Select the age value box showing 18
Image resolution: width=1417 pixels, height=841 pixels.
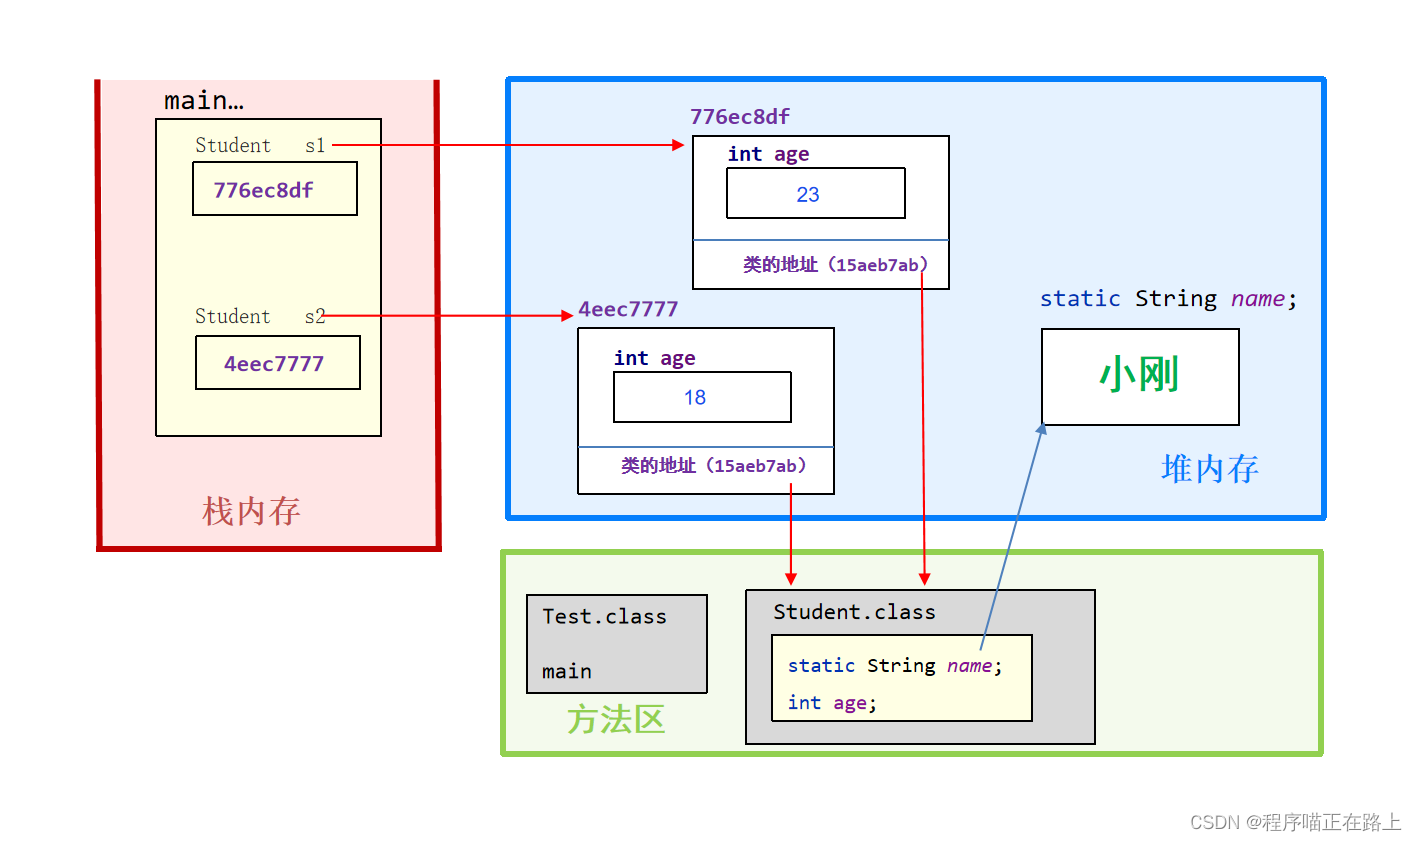coord(702,397)
